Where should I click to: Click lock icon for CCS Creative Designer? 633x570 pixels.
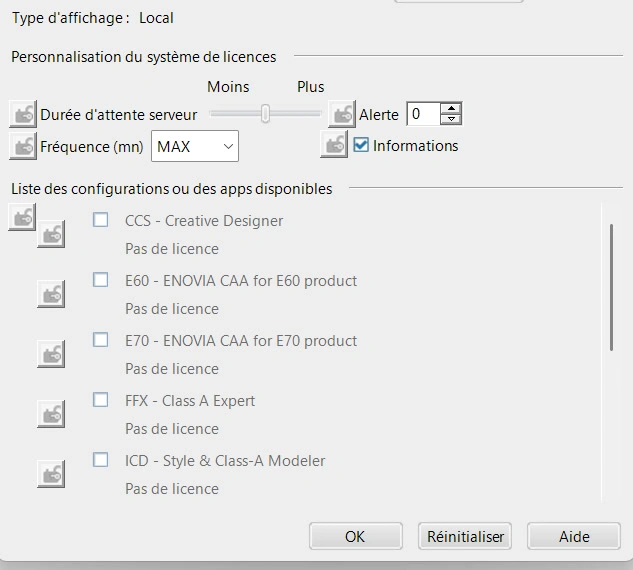point(51,234)
